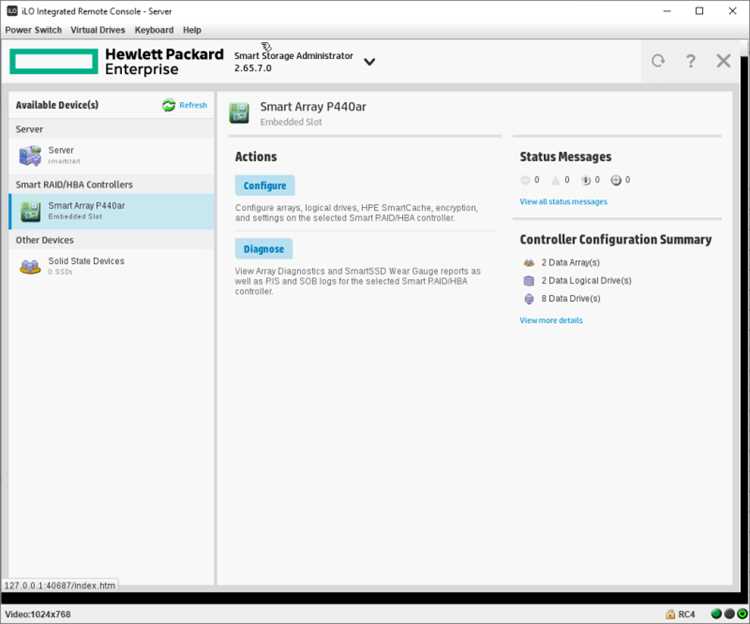Click the Video:1024x768 status text

click(x=38, y=614)
